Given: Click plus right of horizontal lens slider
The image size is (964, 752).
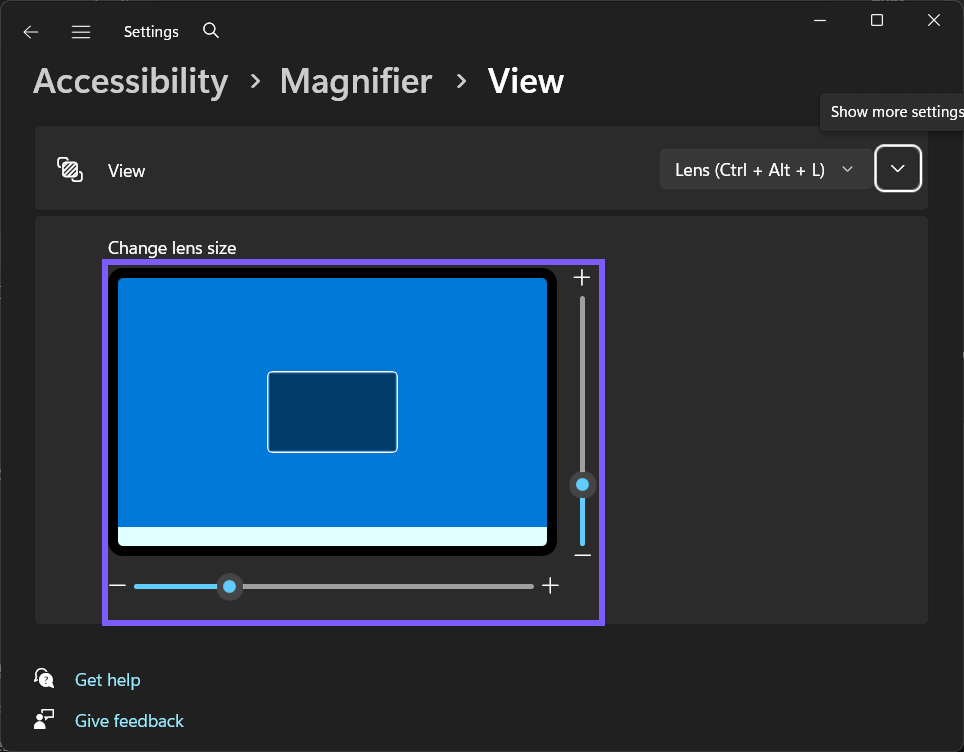Looking at the screenshot, I should pyautogui.click(x=550, y=585).
